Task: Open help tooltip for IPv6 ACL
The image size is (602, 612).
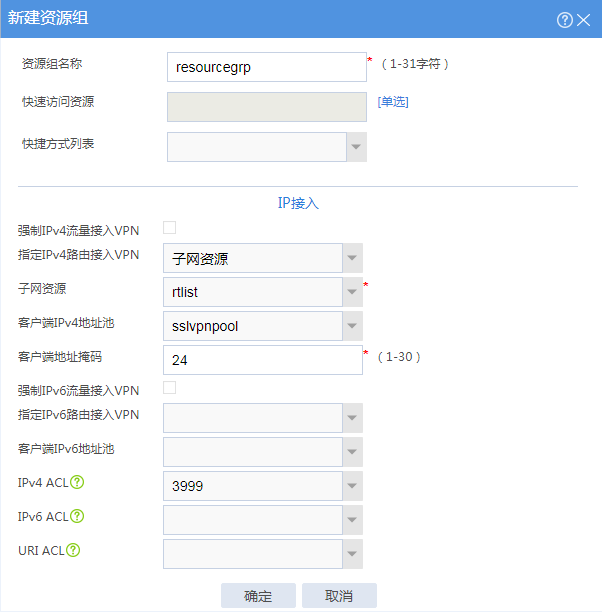Action: point(77,516)
